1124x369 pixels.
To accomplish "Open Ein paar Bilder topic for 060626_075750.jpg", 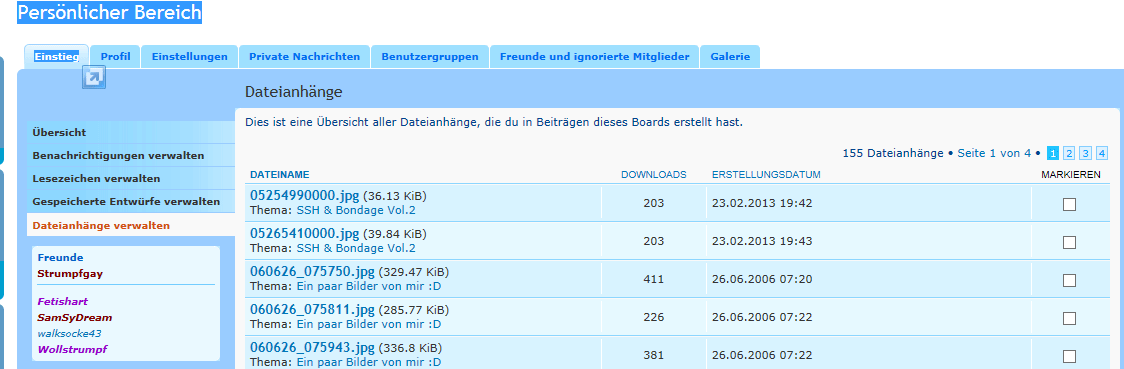I will pos(369,287).
